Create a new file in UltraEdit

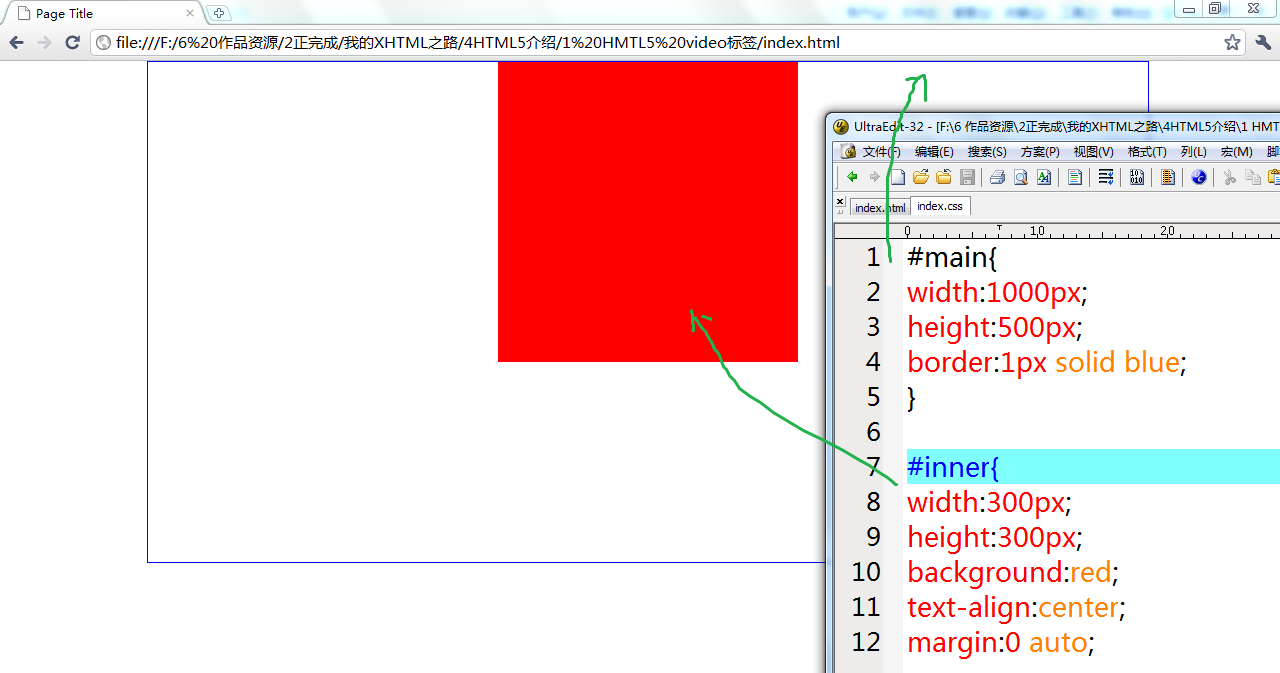tap(898, 177)
